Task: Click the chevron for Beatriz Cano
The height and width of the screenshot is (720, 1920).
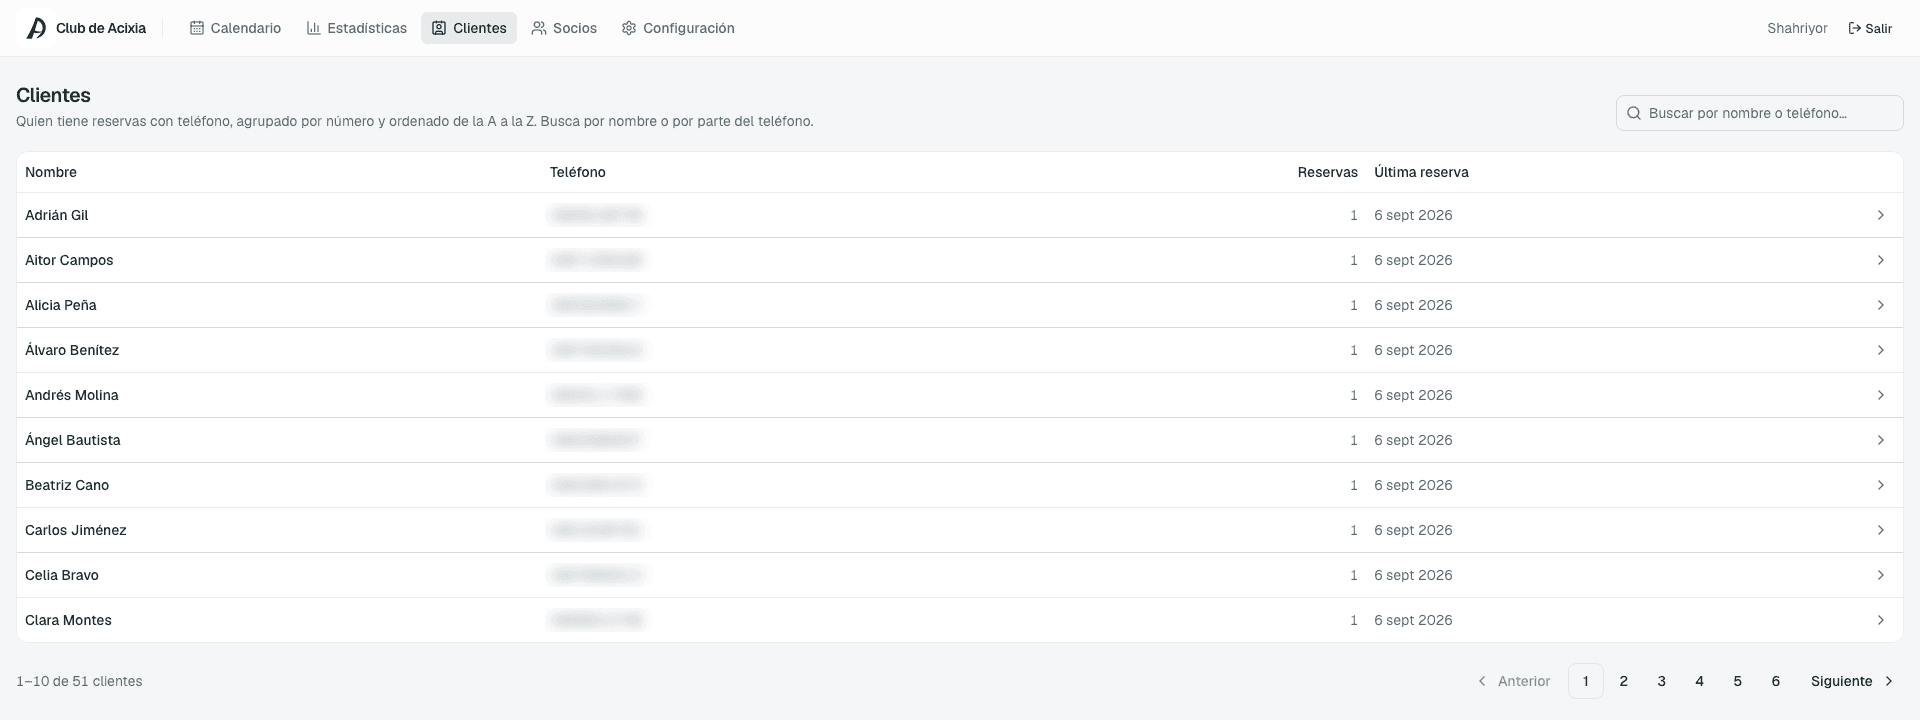Action: (1881, 485)
